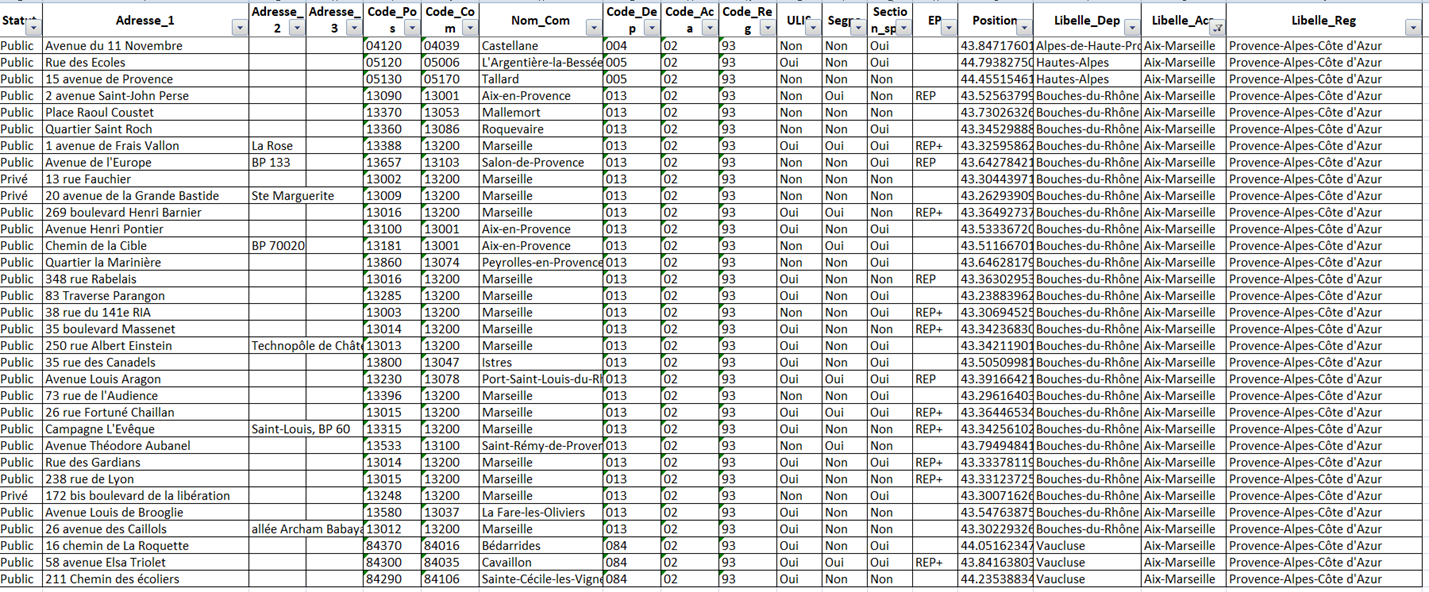The image size is (1429, 592).
Task: Open the Adresse_1 column filter dropdown
Action: [239, 29]
